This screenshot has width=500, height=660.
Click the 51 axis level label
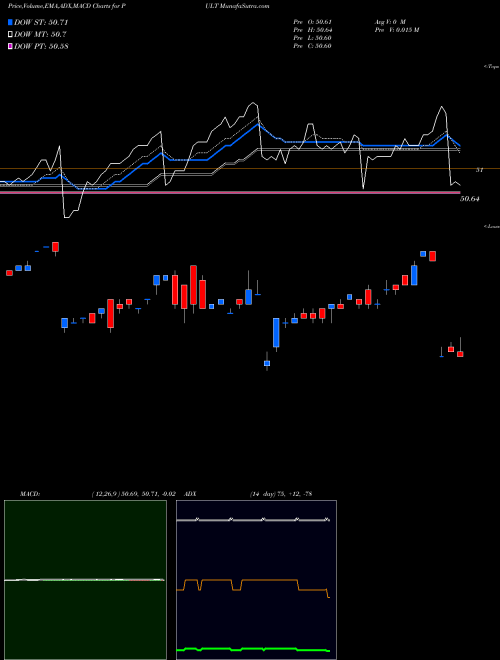tap(479, 170)
